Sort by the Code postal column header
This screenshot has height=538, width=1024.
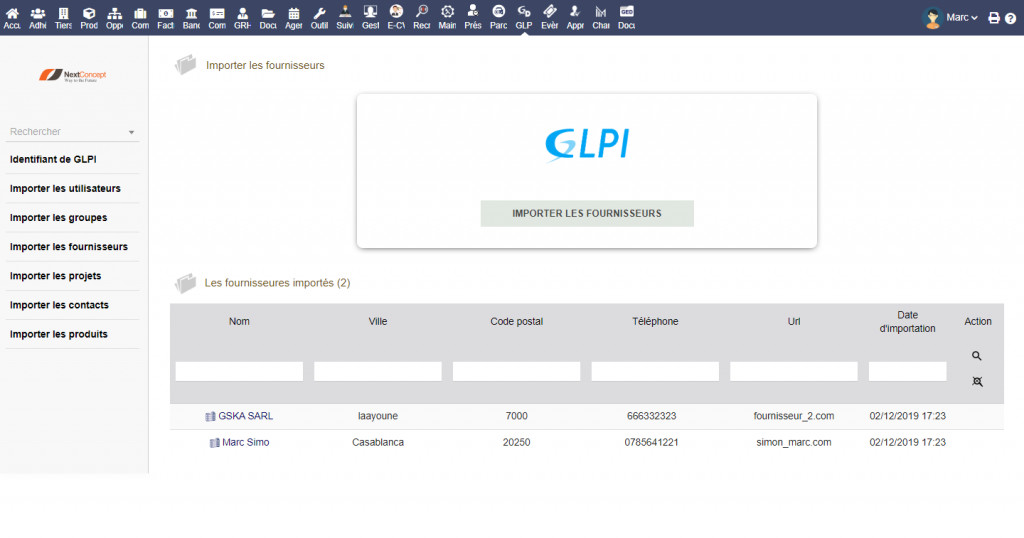tap(517, 321)
